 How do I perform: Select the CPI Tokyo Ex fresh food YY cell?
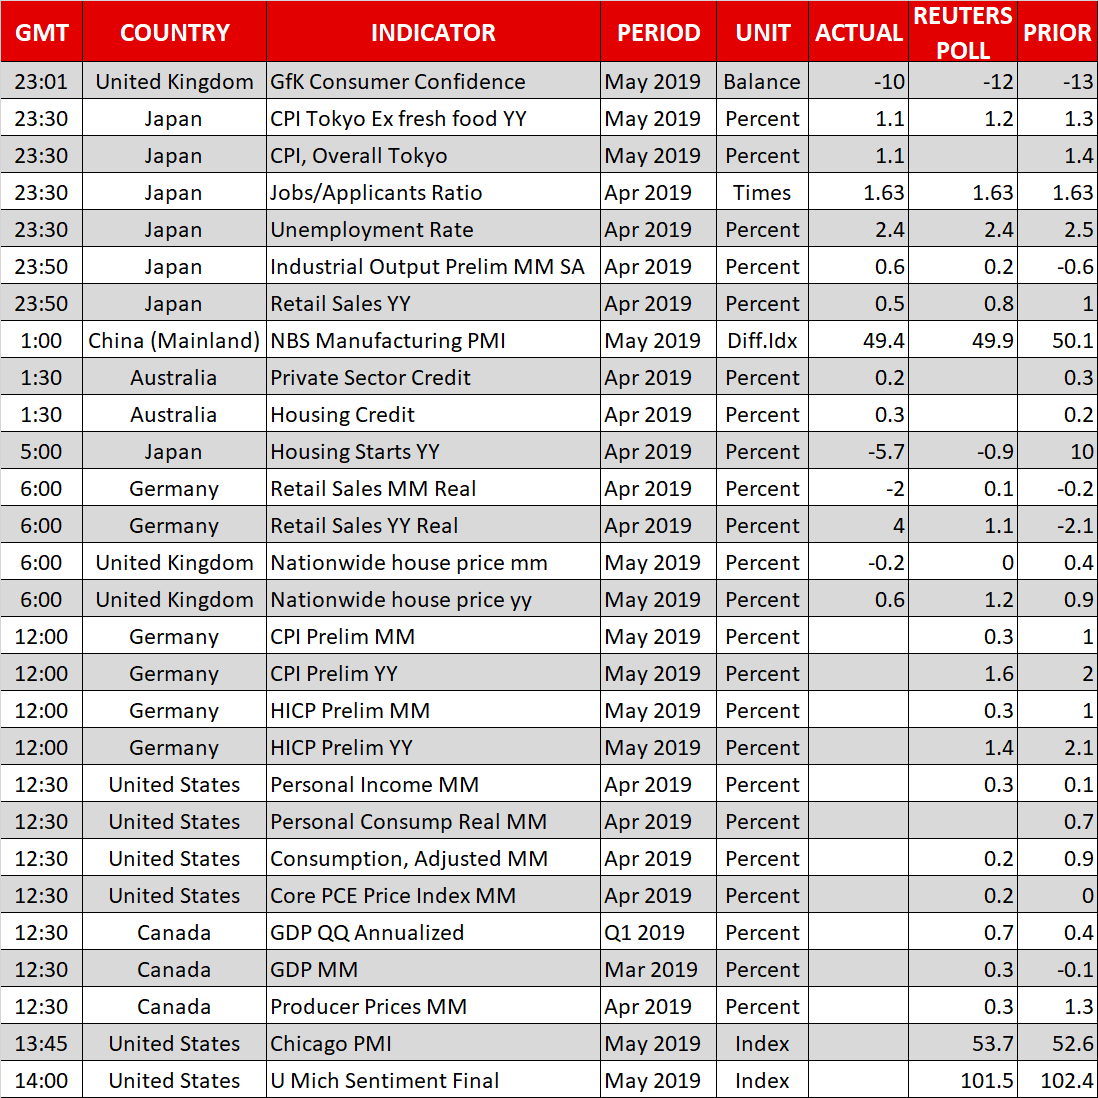433,118
